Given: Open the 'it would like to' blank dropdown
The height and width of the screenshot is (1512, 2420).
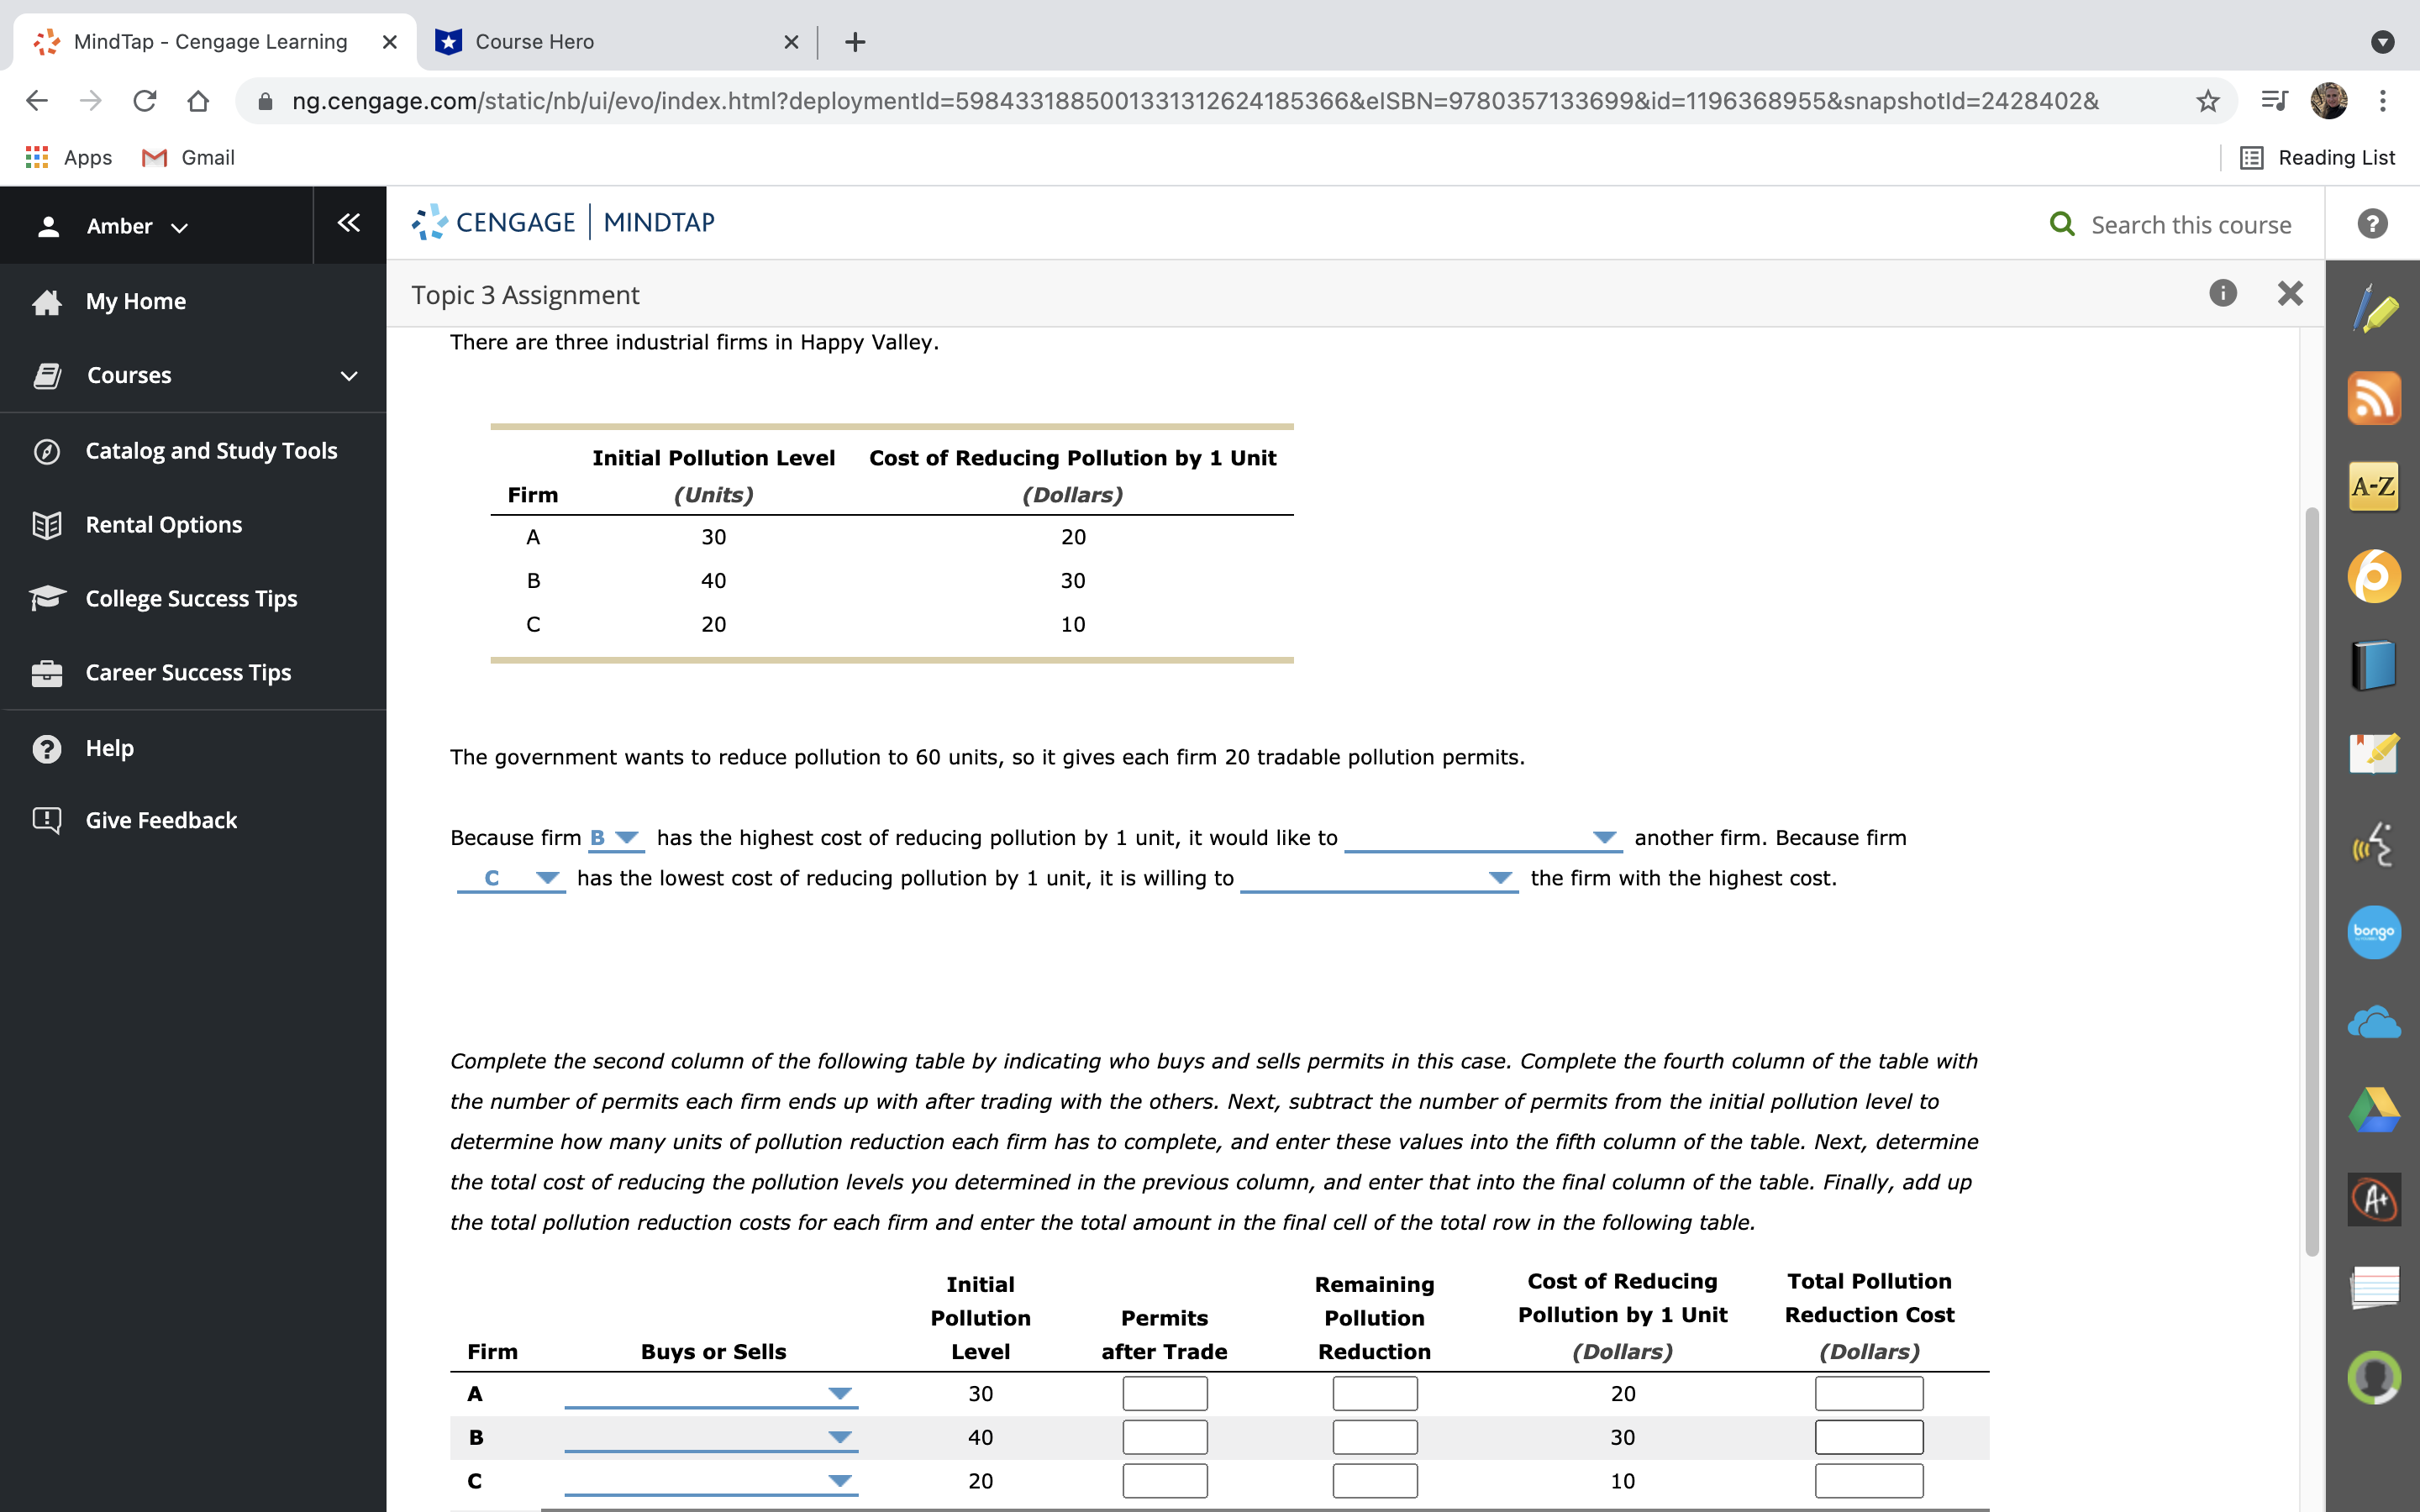Looking at the screenshot, I should pos(1482,838).
